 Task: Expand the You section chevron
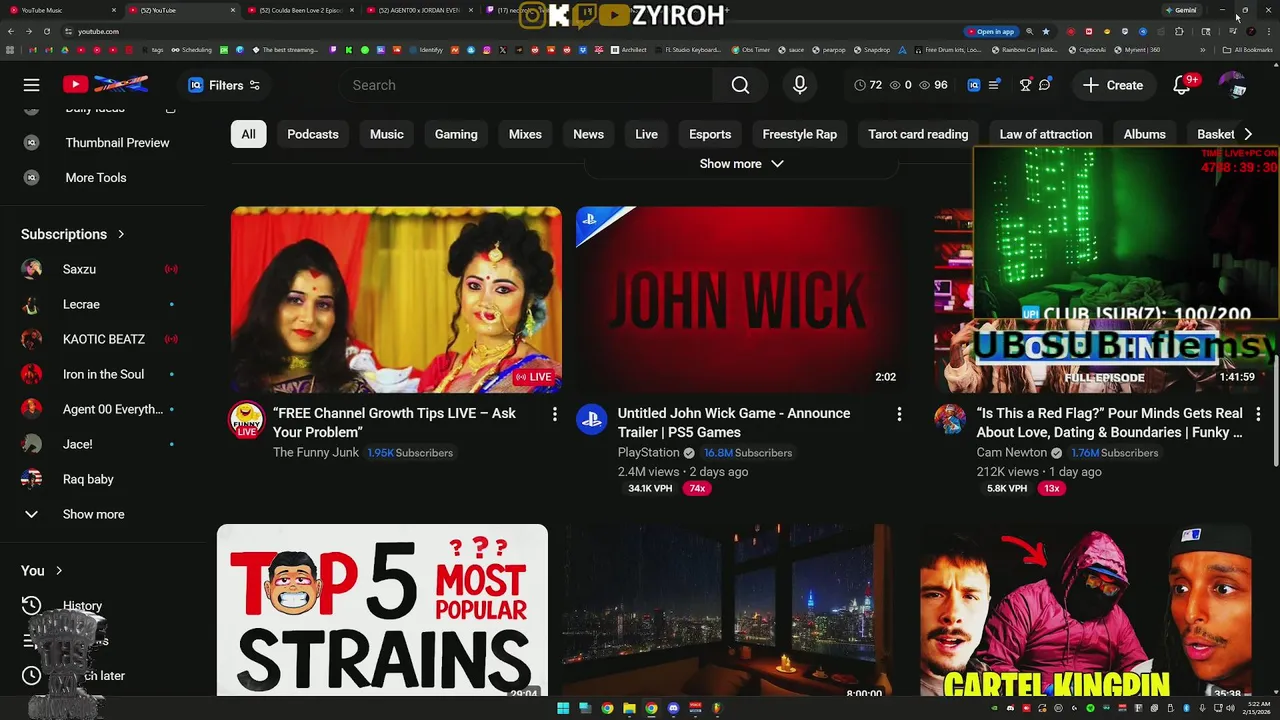59,571
